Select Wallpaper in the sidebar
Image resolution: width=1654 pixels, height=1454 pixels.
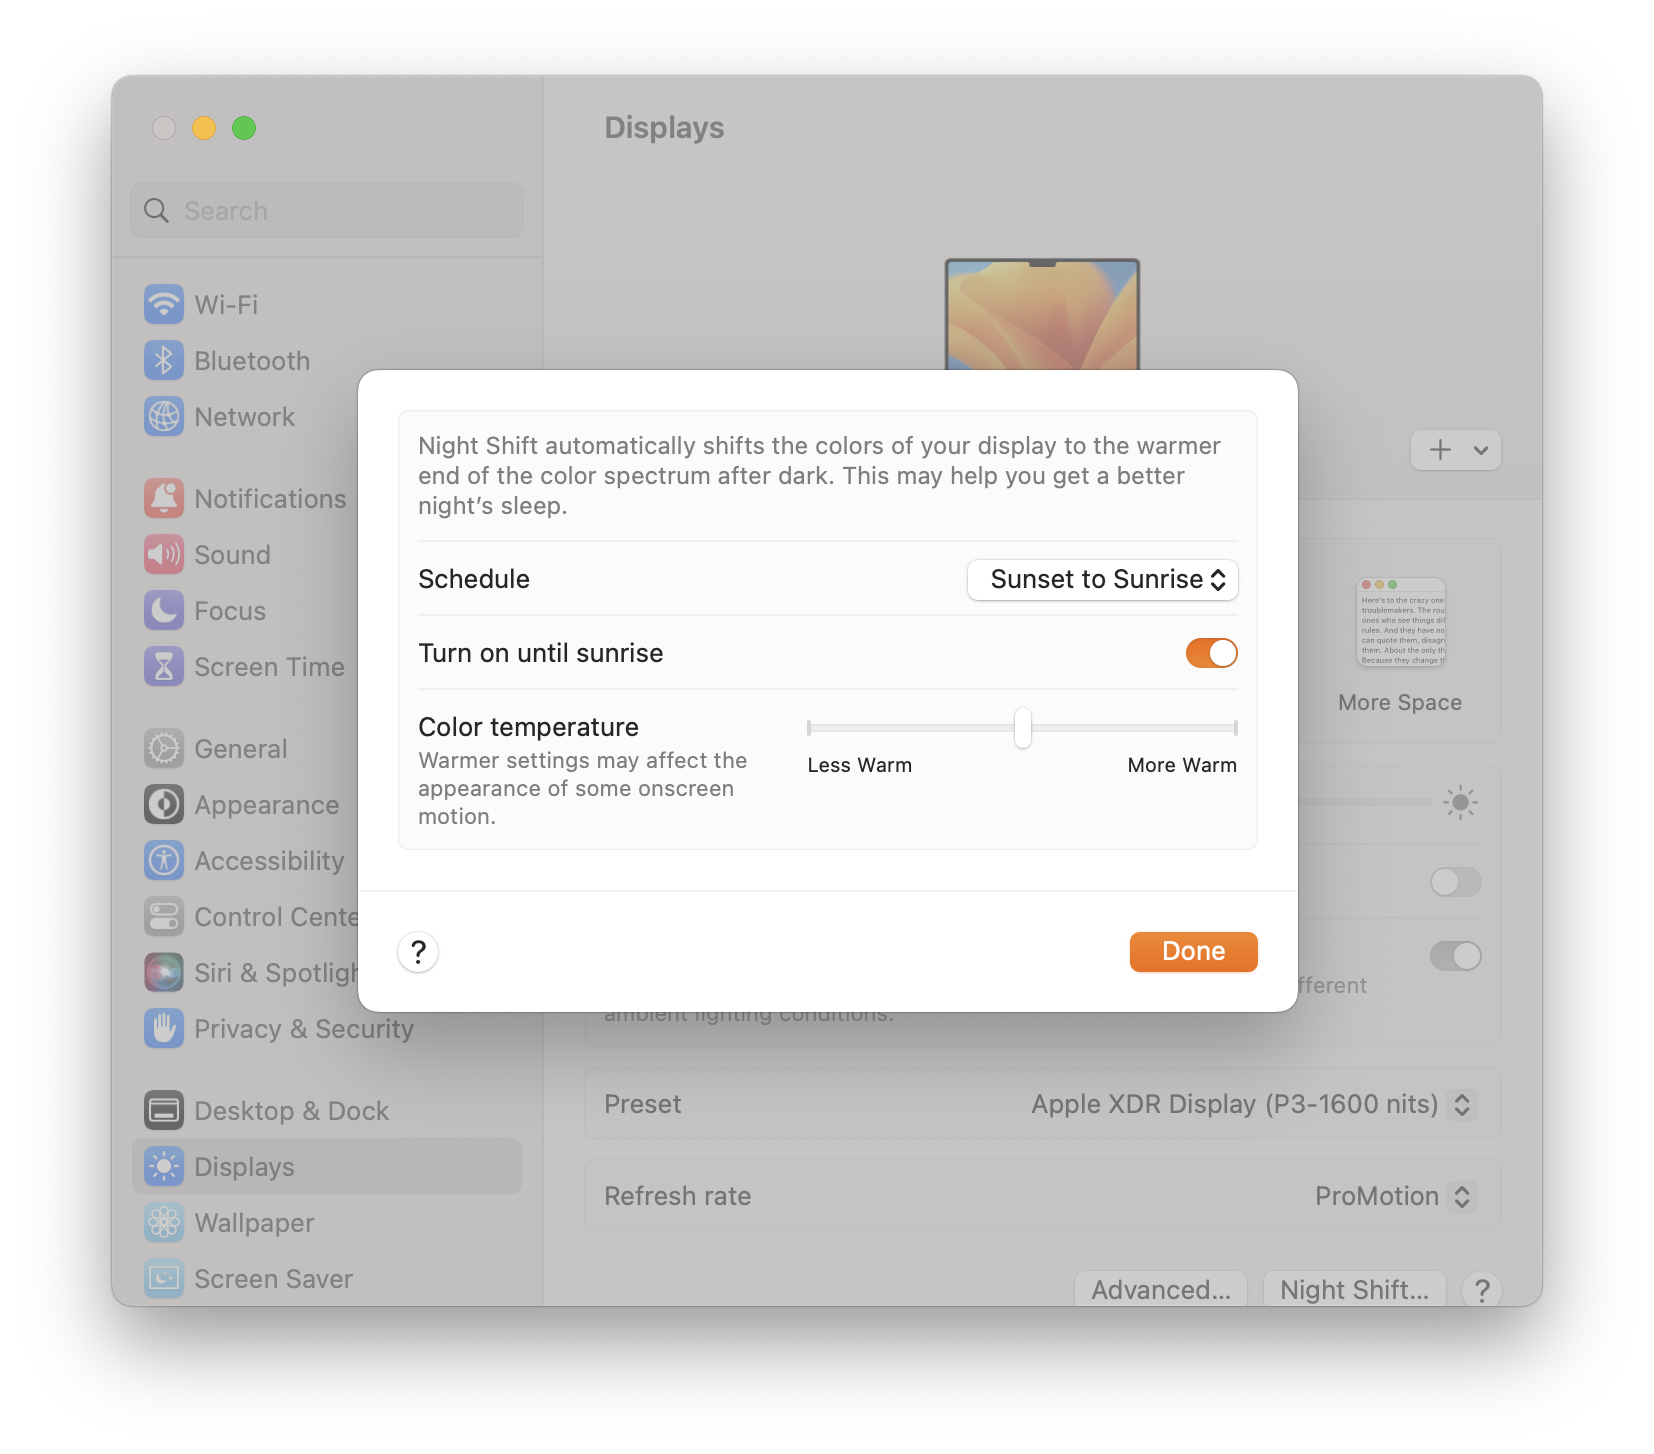(254, 1223)
